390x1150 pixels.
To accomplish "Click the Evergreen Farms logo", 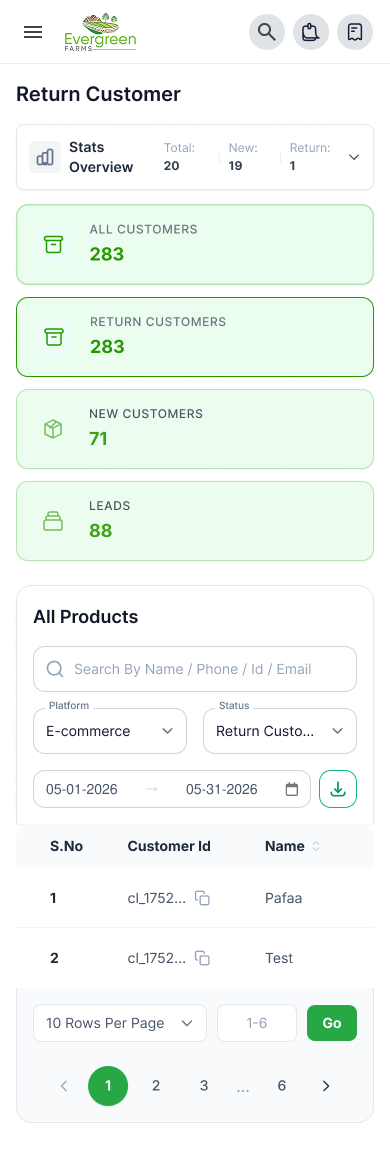I will [x=100, y=32].
